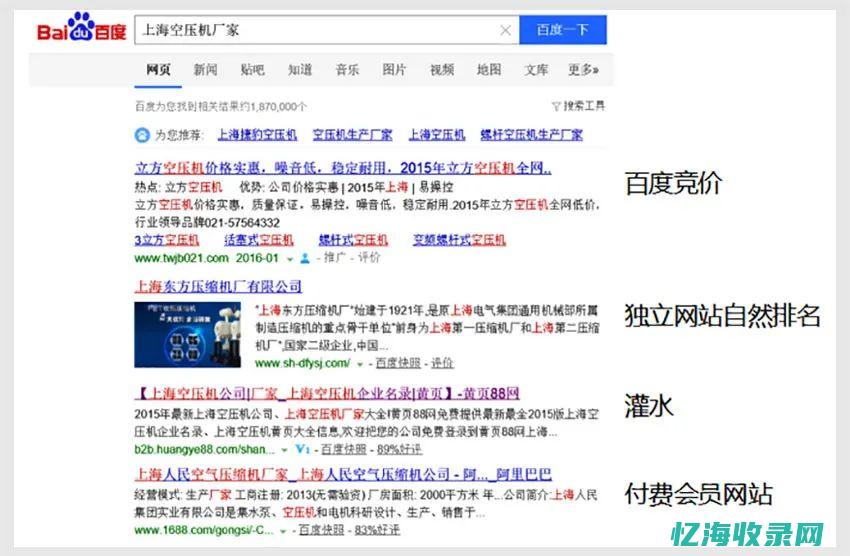Open the 活塞式空压机 sublink

[x=259, y=240]
